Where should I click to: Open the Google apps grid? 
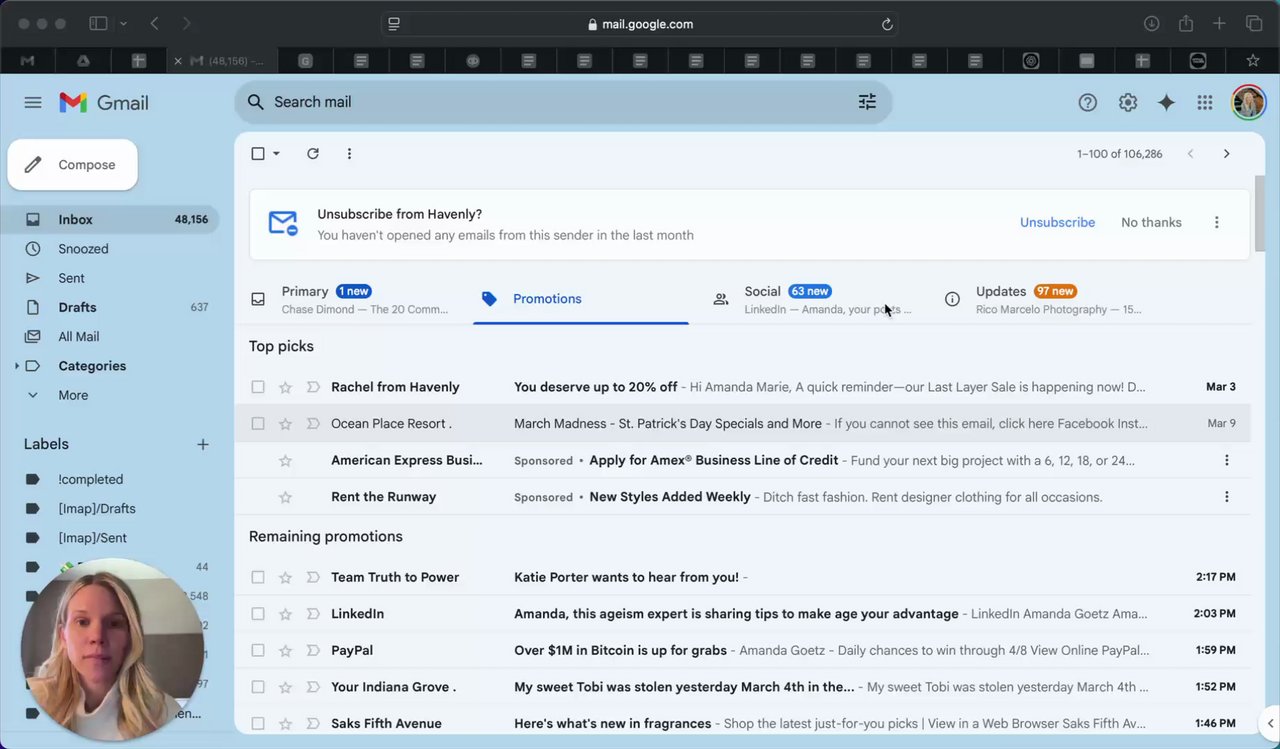tap(1205, 102)
